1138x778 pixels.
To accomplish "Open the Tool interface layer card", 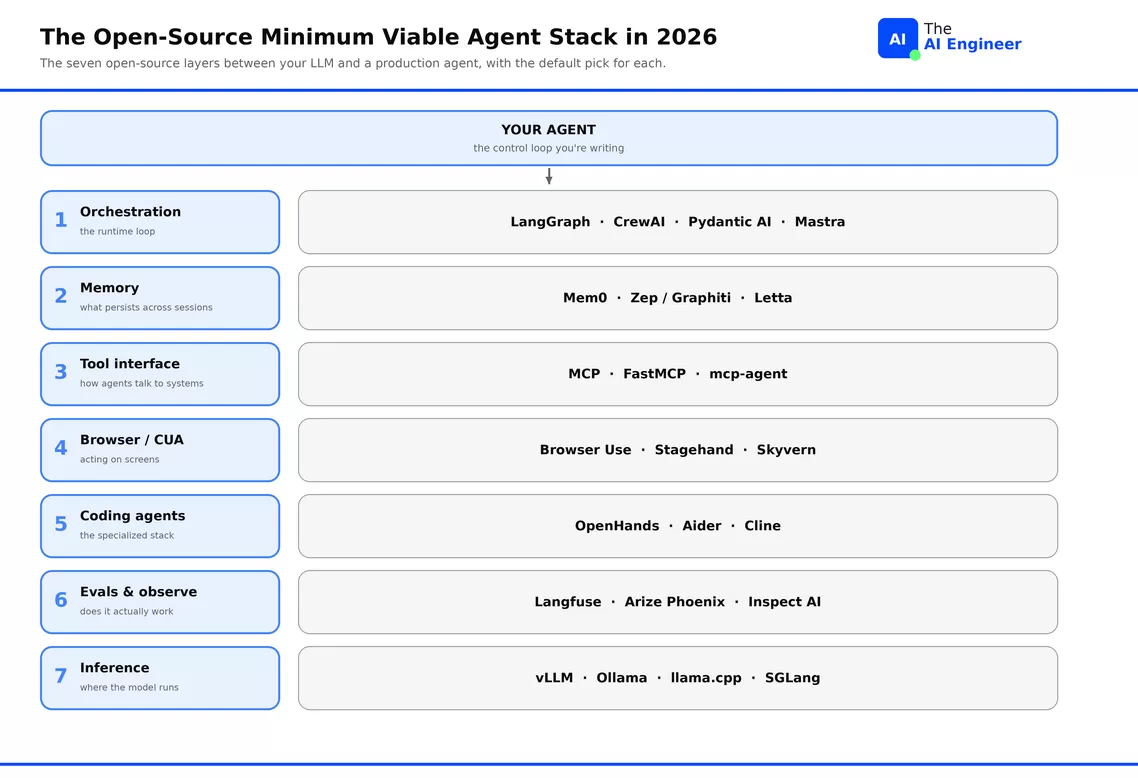I will click(x=160, y=374).
